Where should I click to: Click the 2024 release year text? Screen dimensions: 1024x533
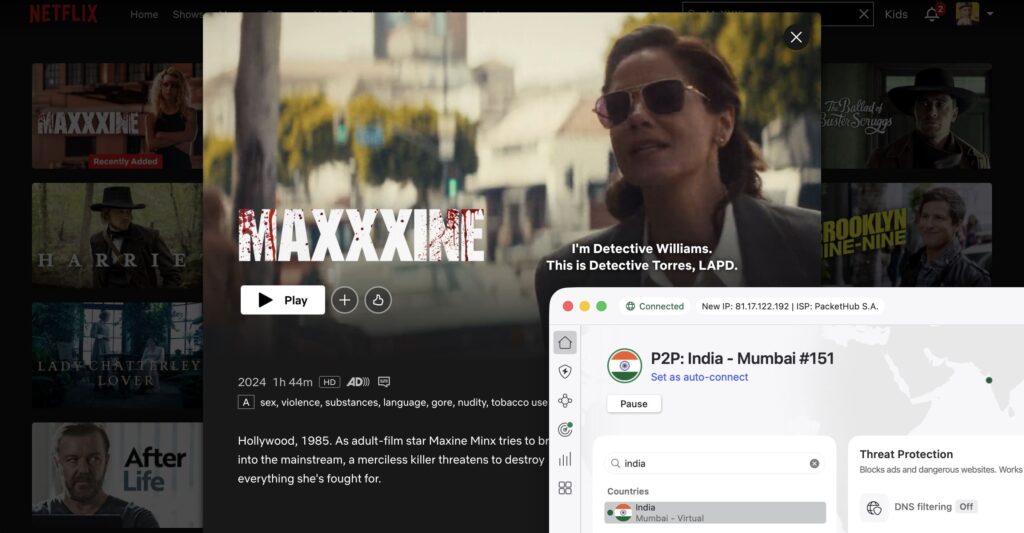coord(251,382)
